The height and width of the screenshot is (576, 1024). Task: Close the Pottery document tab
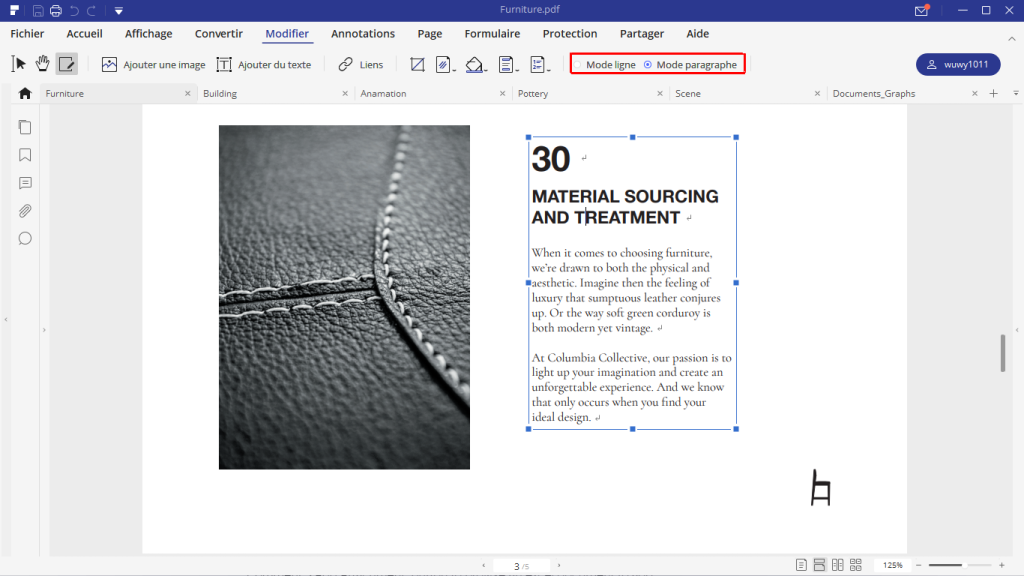(660, 93)
